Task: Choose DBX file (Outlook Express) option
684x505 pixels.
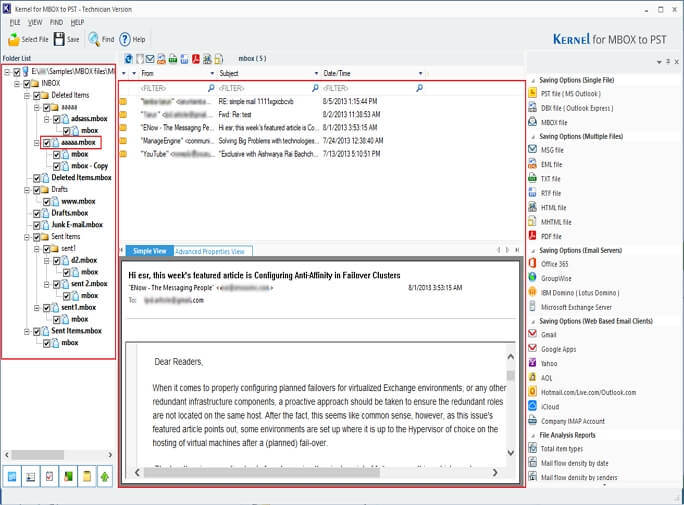Action: coord(577,108)
